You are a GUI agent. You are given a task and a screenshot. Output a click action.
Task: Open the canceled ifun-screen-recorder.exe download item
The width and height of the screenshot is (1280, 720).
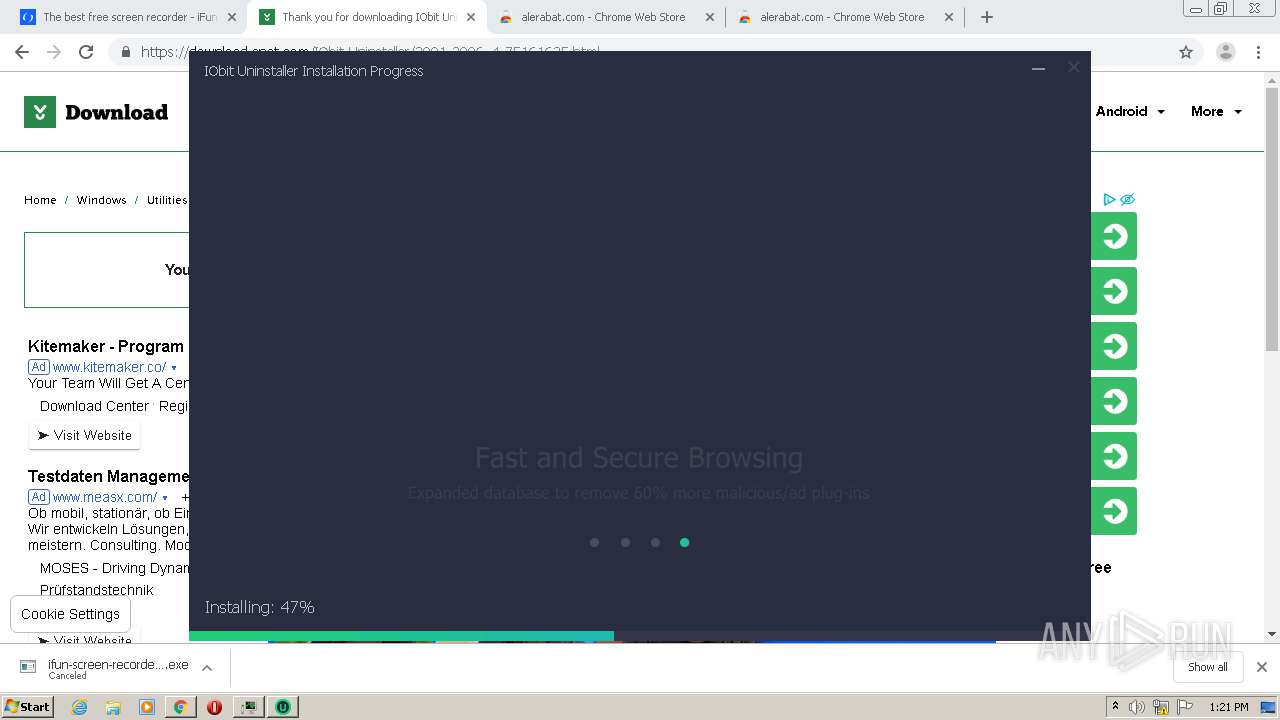105,668
